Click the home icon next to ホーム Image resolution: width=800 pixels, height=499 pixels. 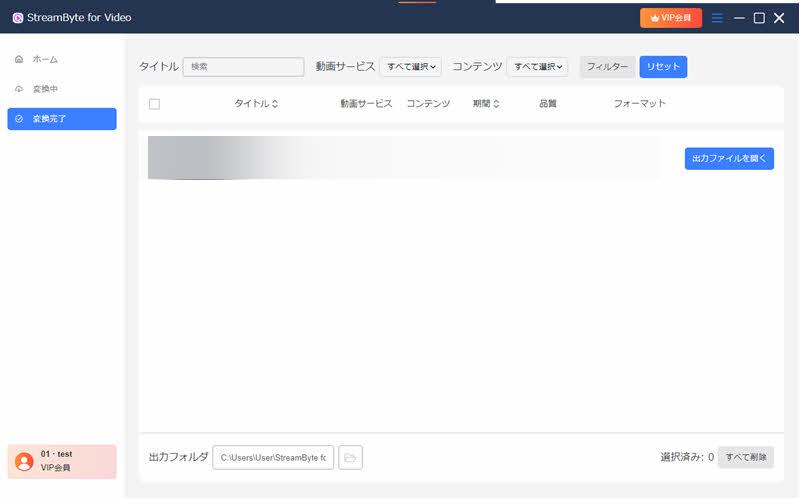coord(19,59)
